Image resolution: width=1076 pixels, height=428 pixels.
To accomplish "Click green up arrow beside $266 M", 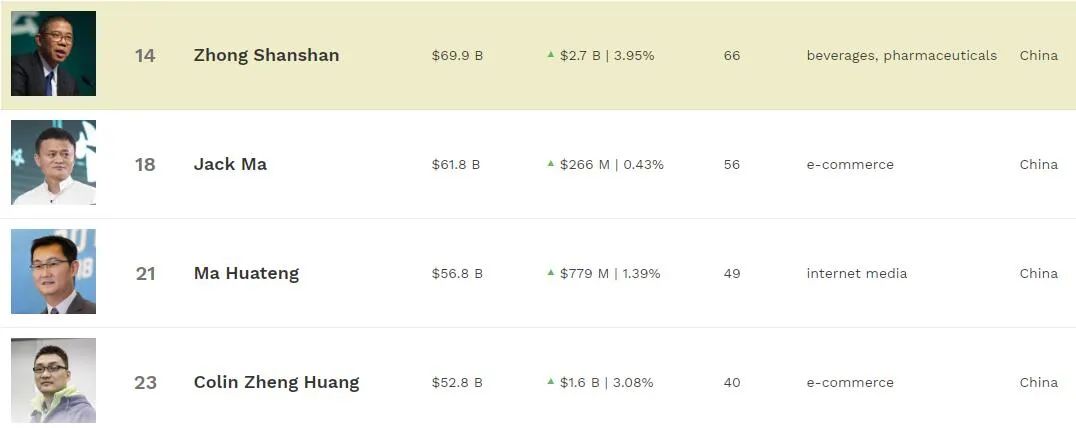I will pyautogui.click(x=550, y=163).
